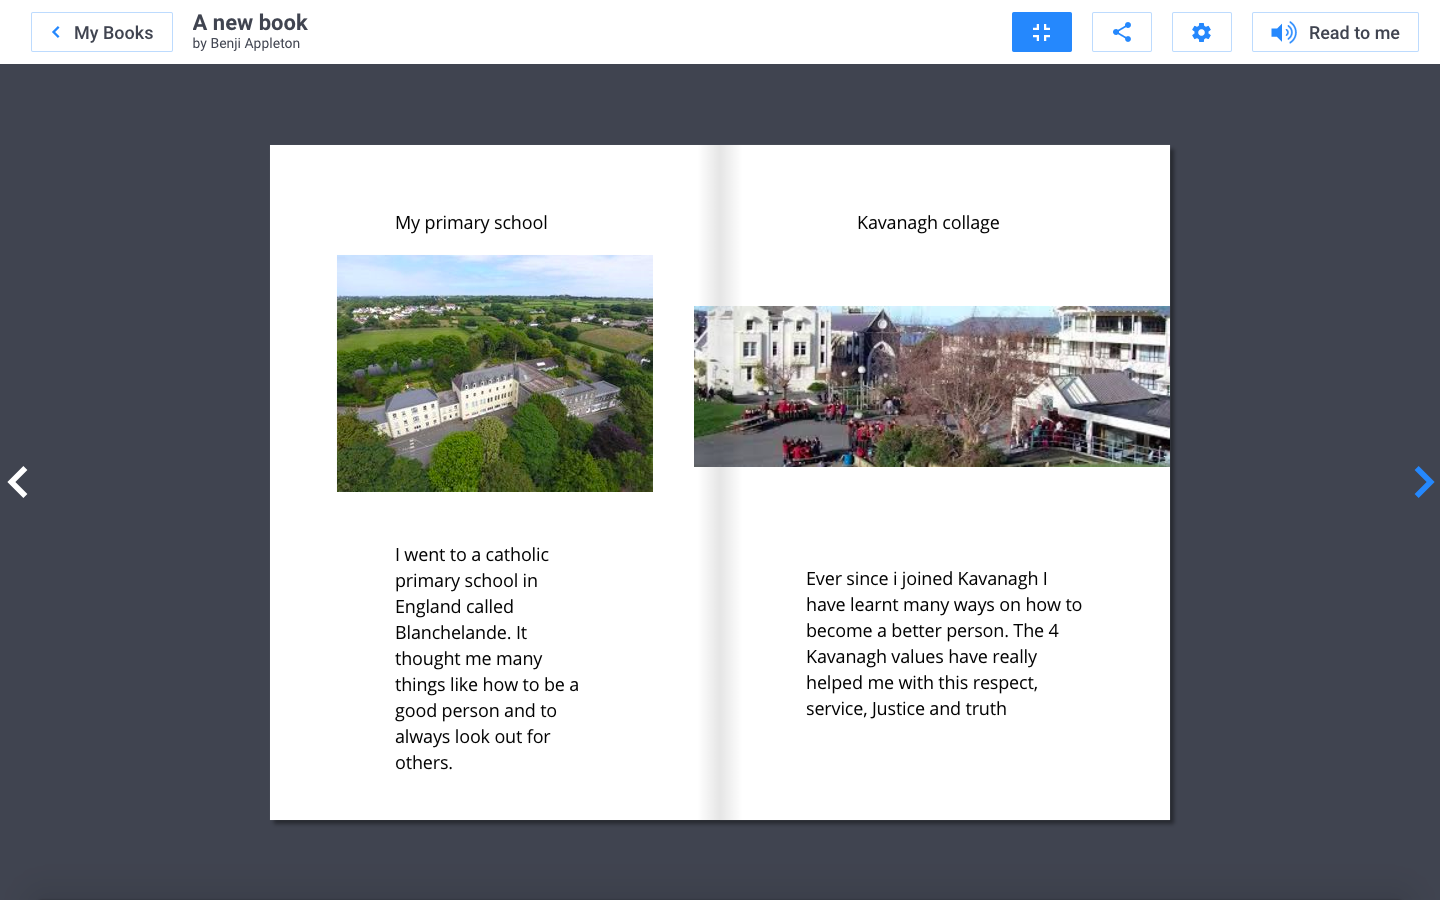The height and width of the screenshot is (900, 1440).
Task: Turn to next page with right arrow
Action: pyautogui.click(x=1423, y=482)
